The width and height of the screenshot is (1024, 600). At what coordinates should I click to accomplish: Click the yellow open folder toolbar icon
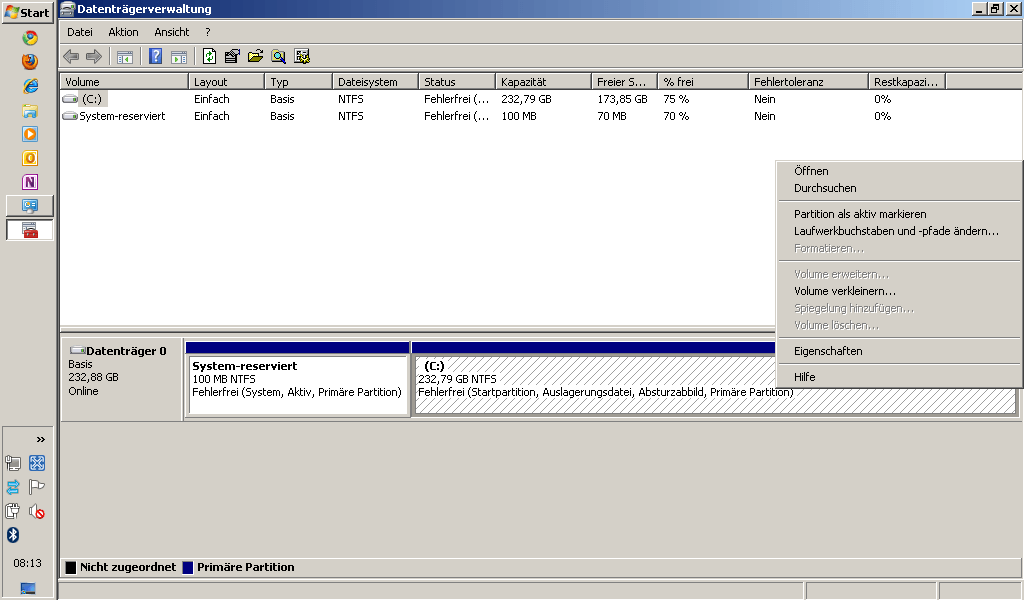[255, 56]
